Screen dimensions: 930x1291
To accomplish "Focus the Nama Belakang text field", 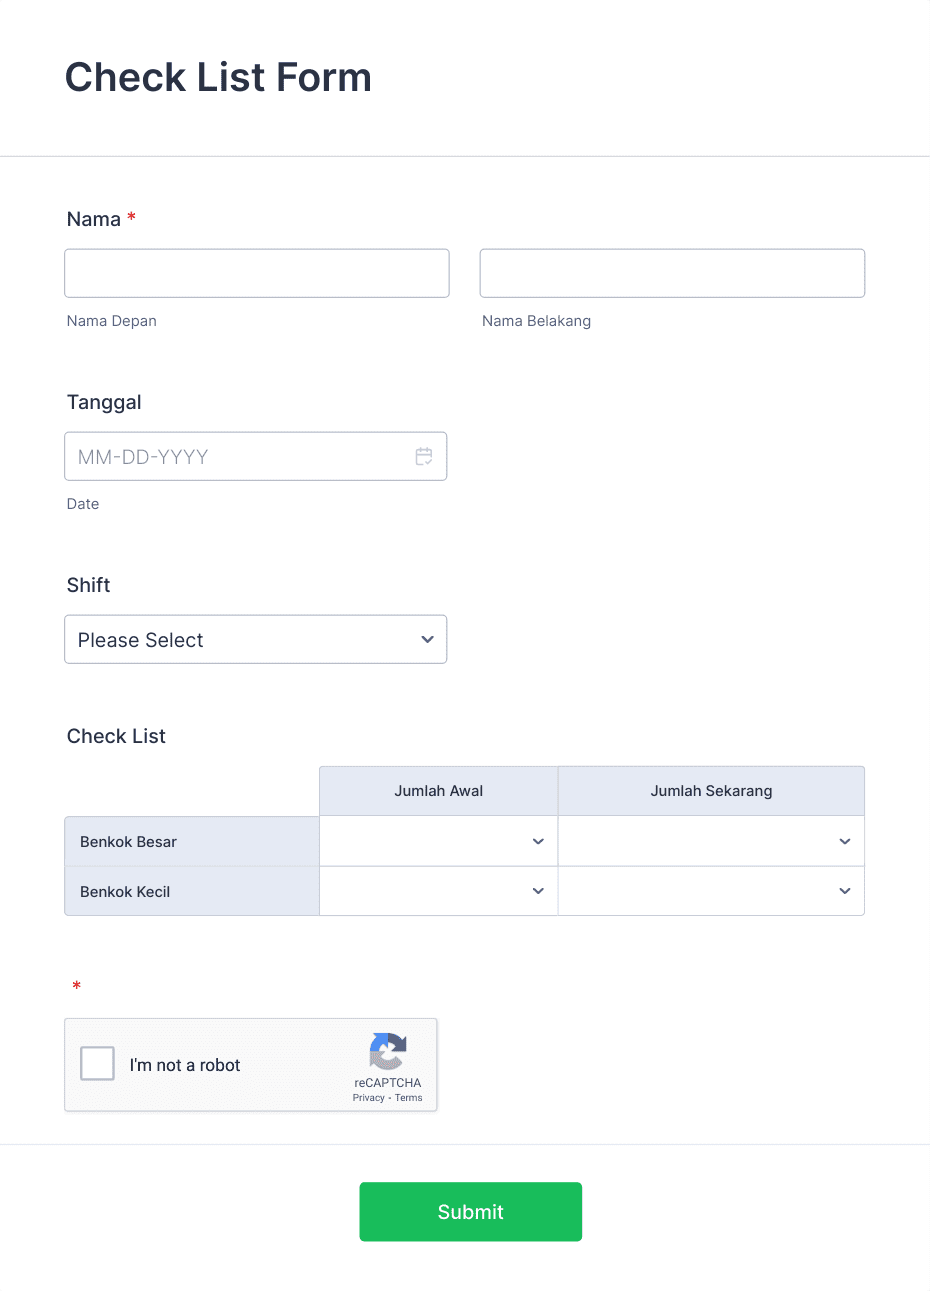I will click(672, 274).
